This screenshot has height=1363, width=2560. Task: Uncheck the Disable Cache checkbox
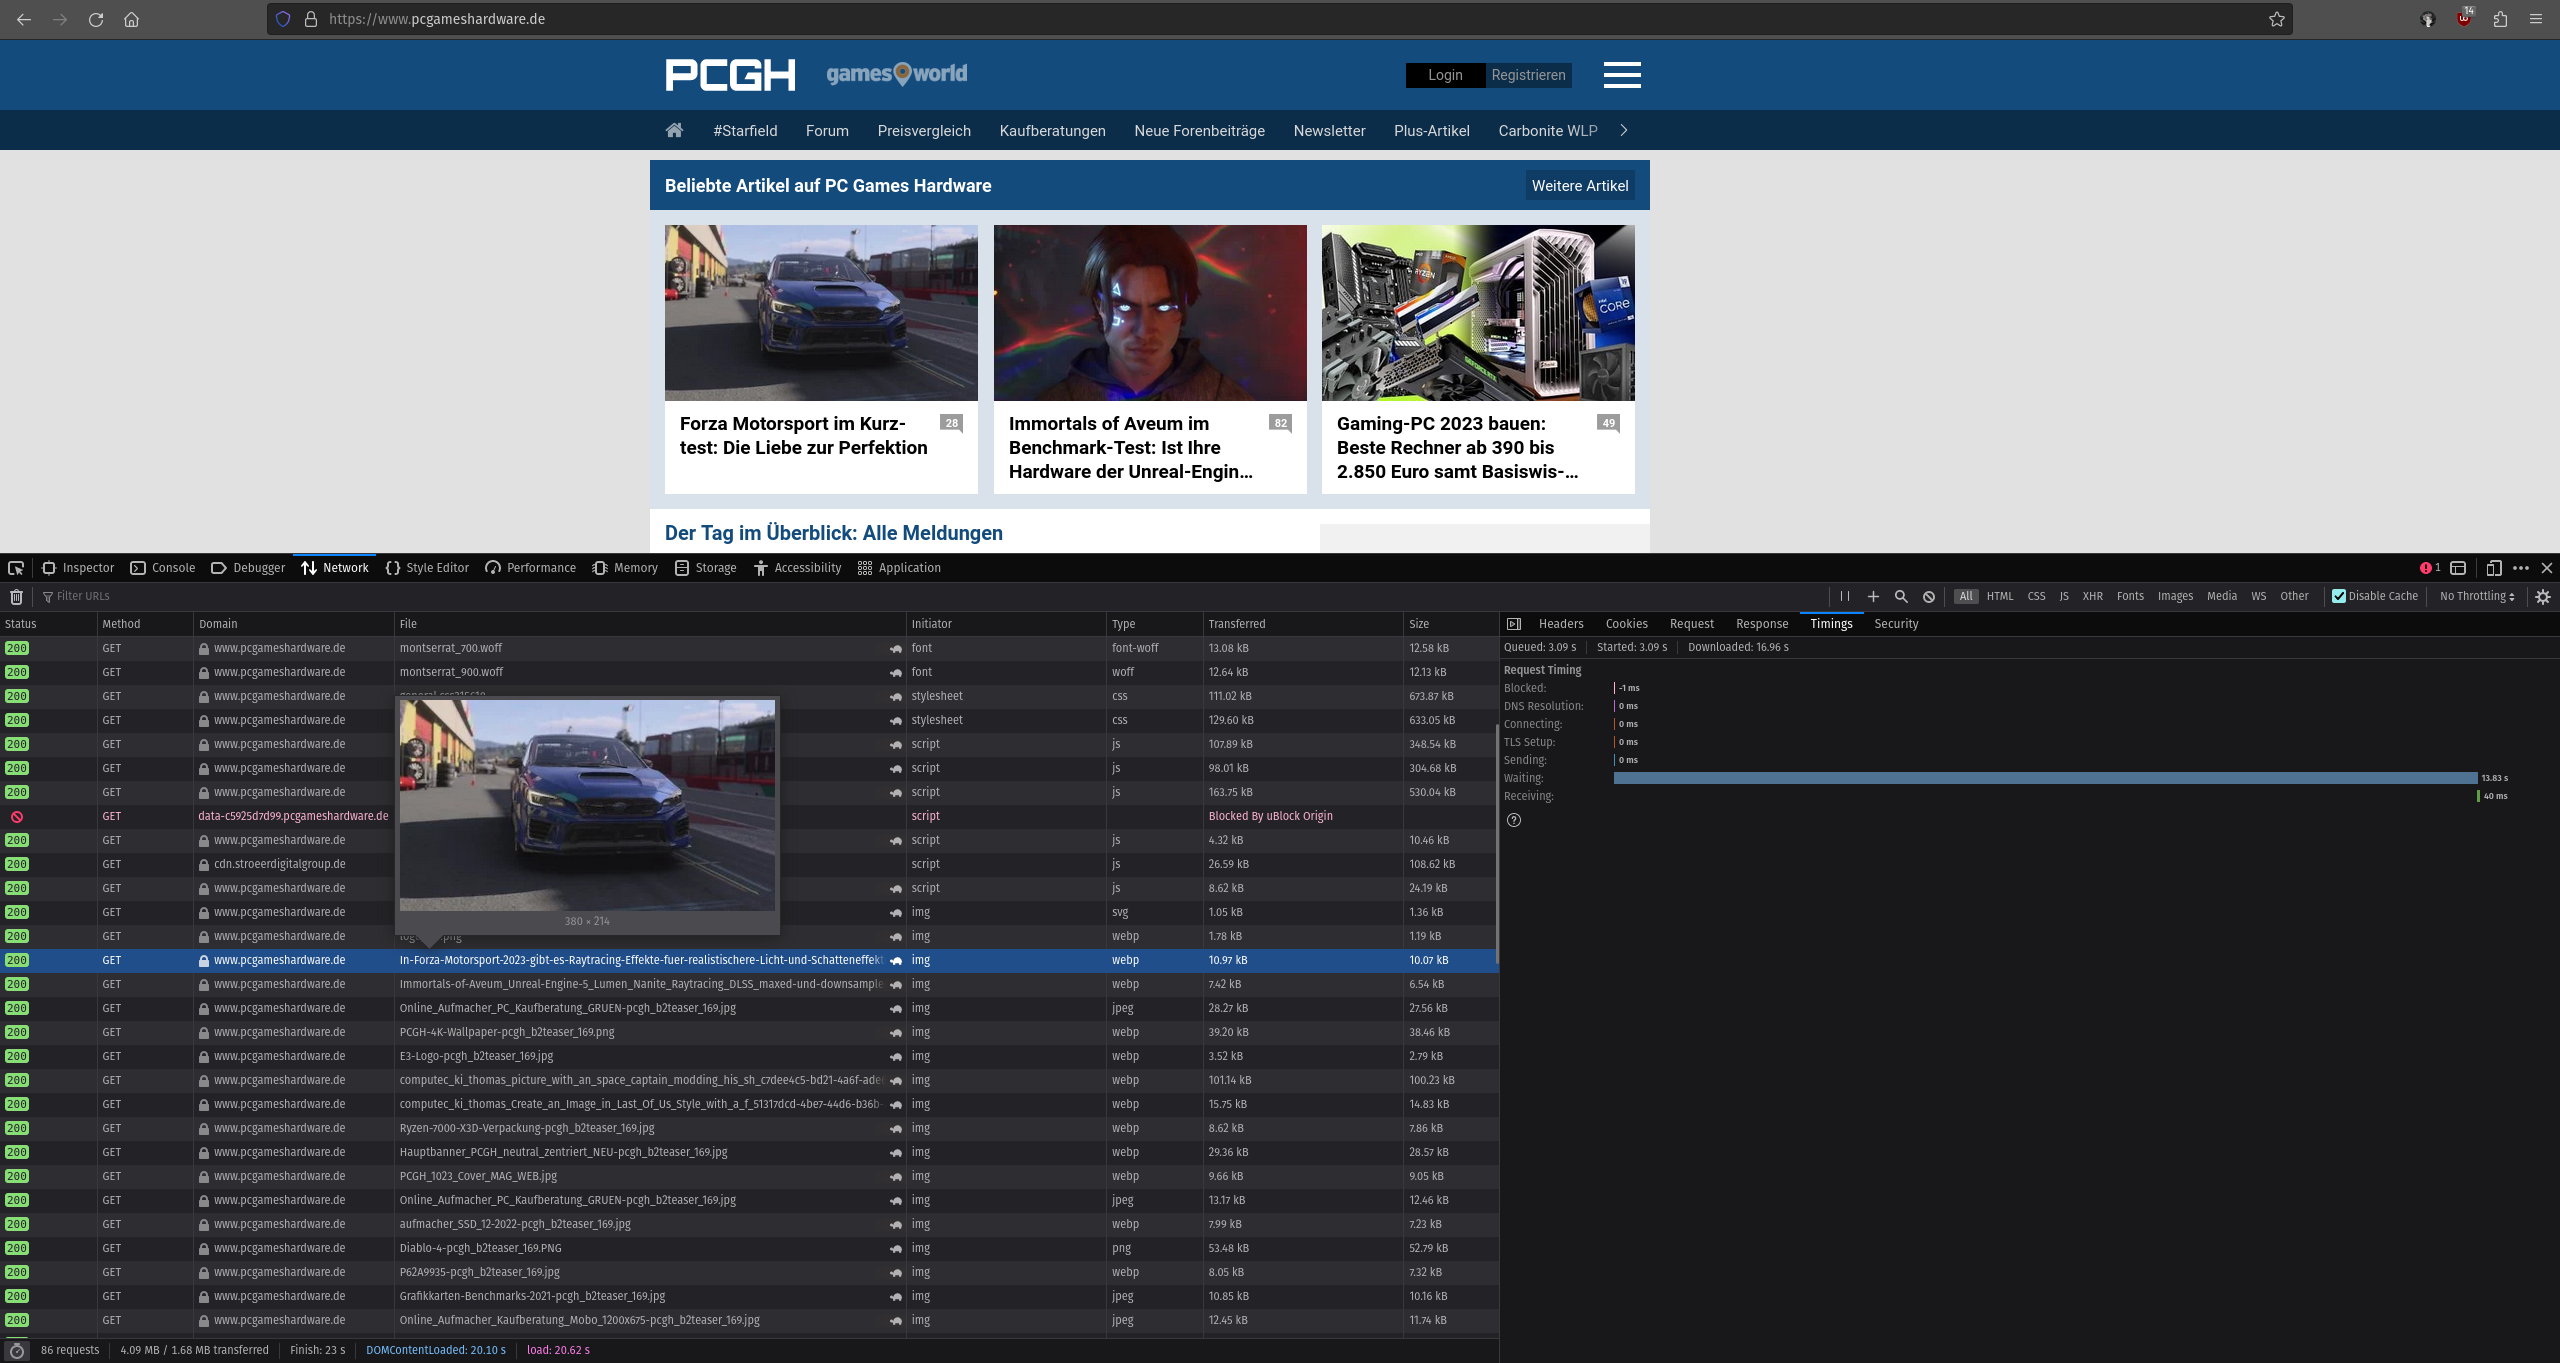pyautogui.click(x=2339, y=596)
